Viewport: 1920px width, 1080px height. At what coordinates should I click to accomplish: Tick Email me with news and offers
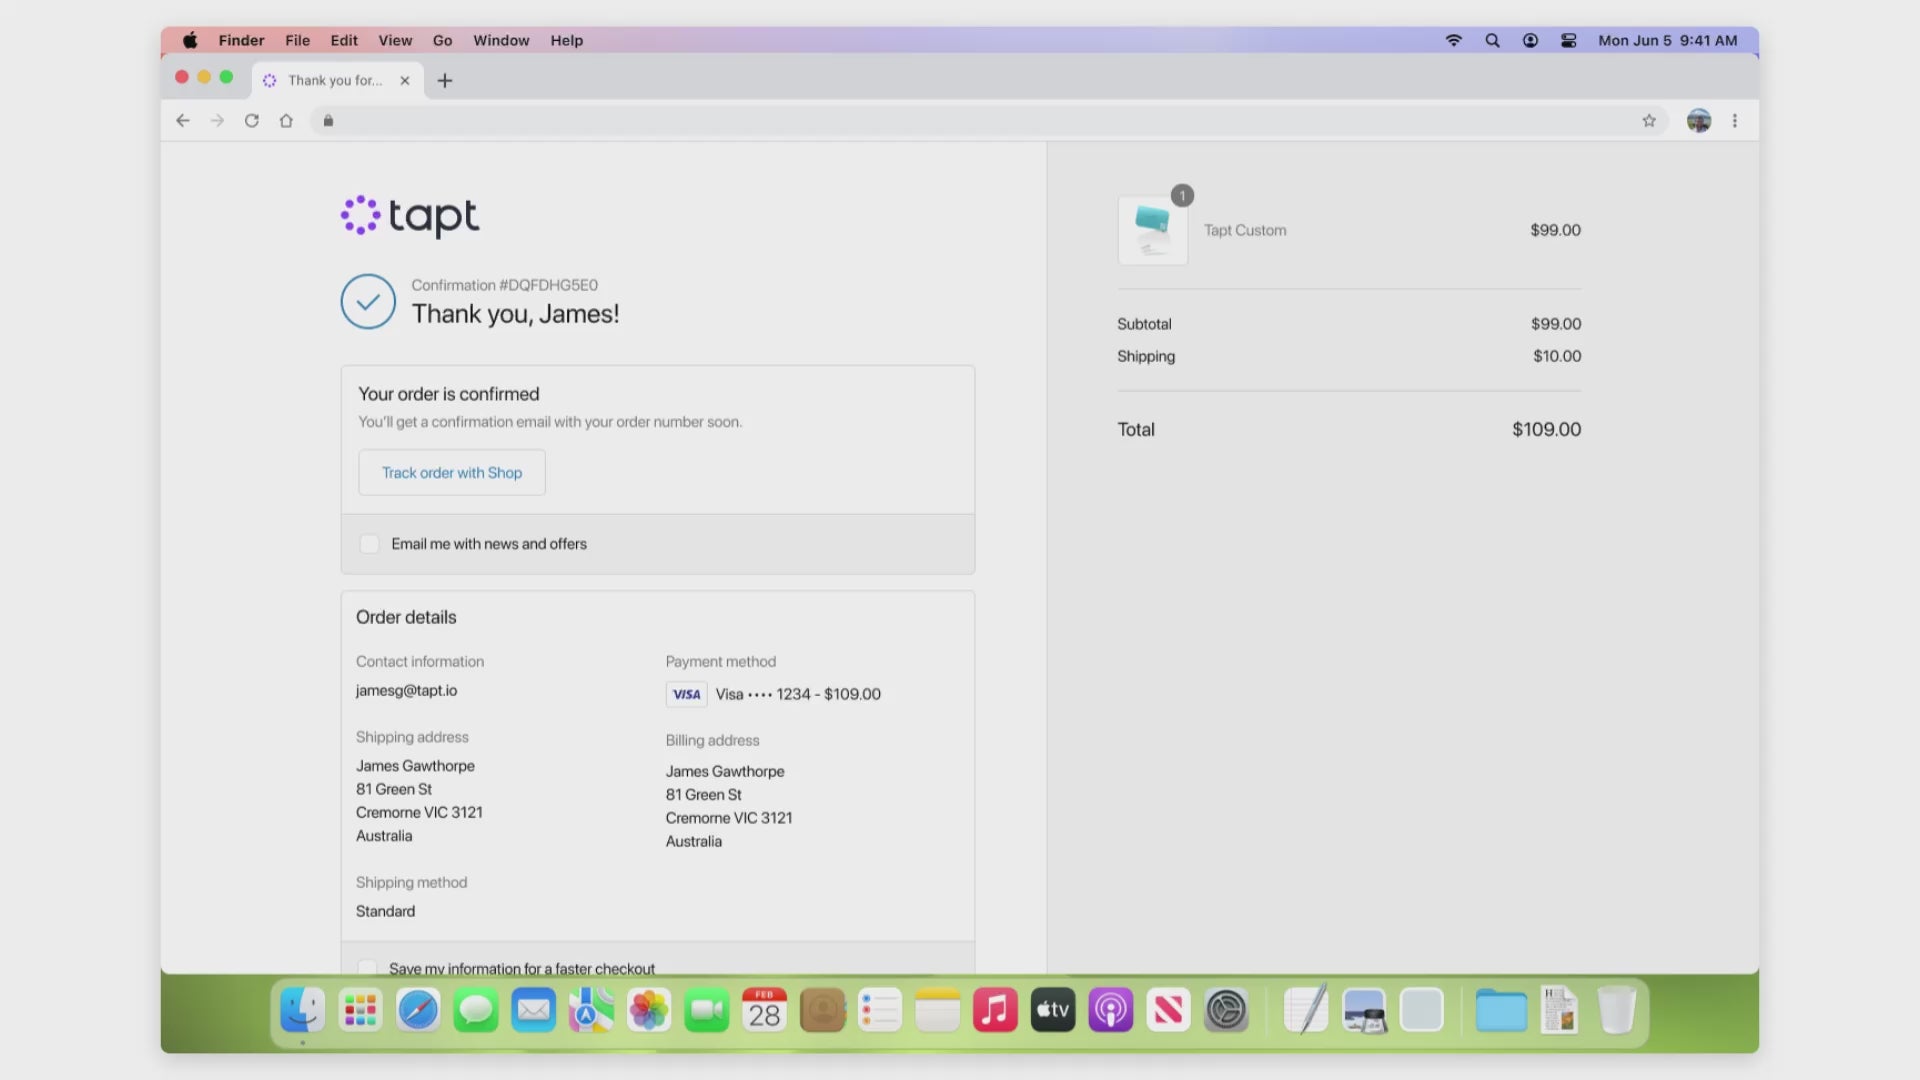[369, 544]
